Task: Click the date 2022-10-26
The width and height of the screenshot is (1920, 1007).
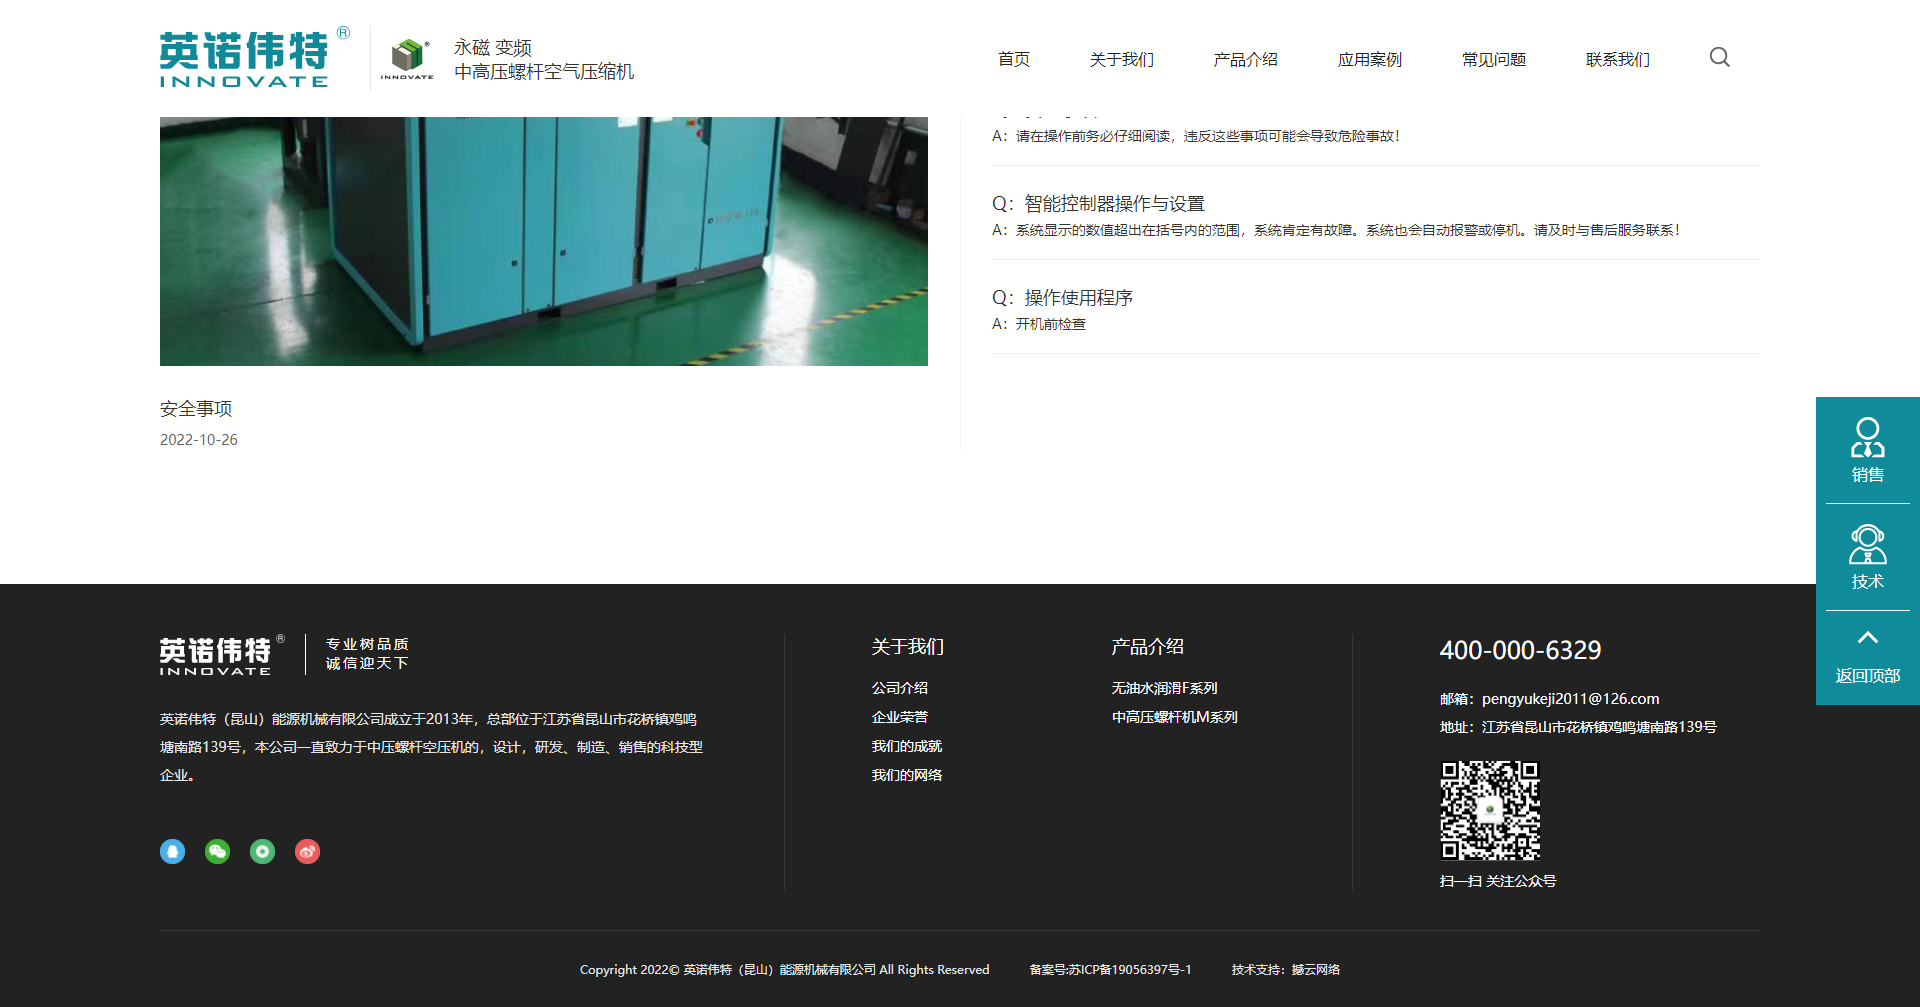Action: [199, 440]
